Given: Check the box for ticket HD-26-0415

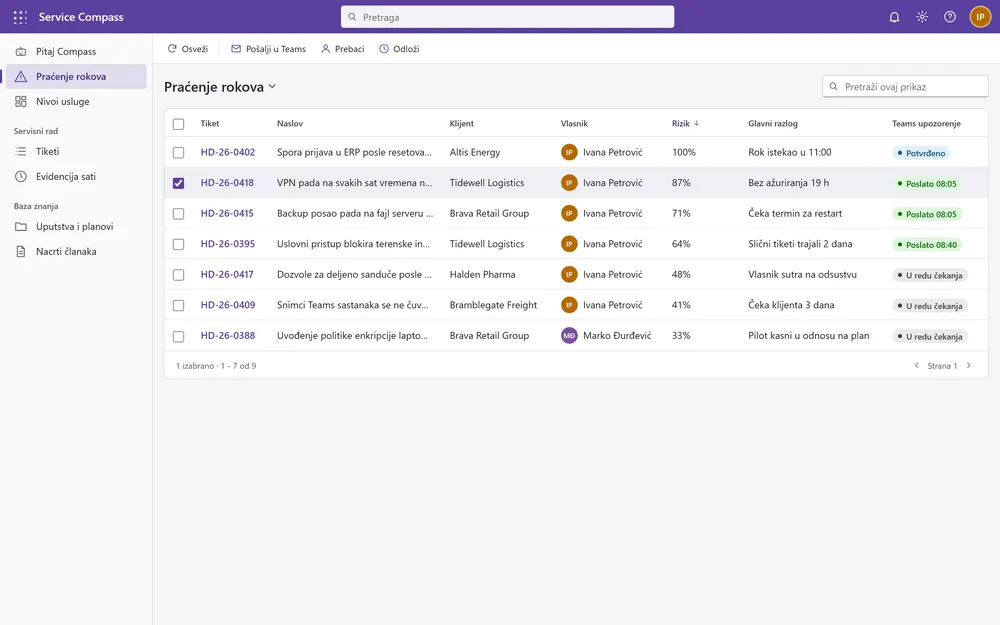Looking at the screenshot, I should click(179, 214).
